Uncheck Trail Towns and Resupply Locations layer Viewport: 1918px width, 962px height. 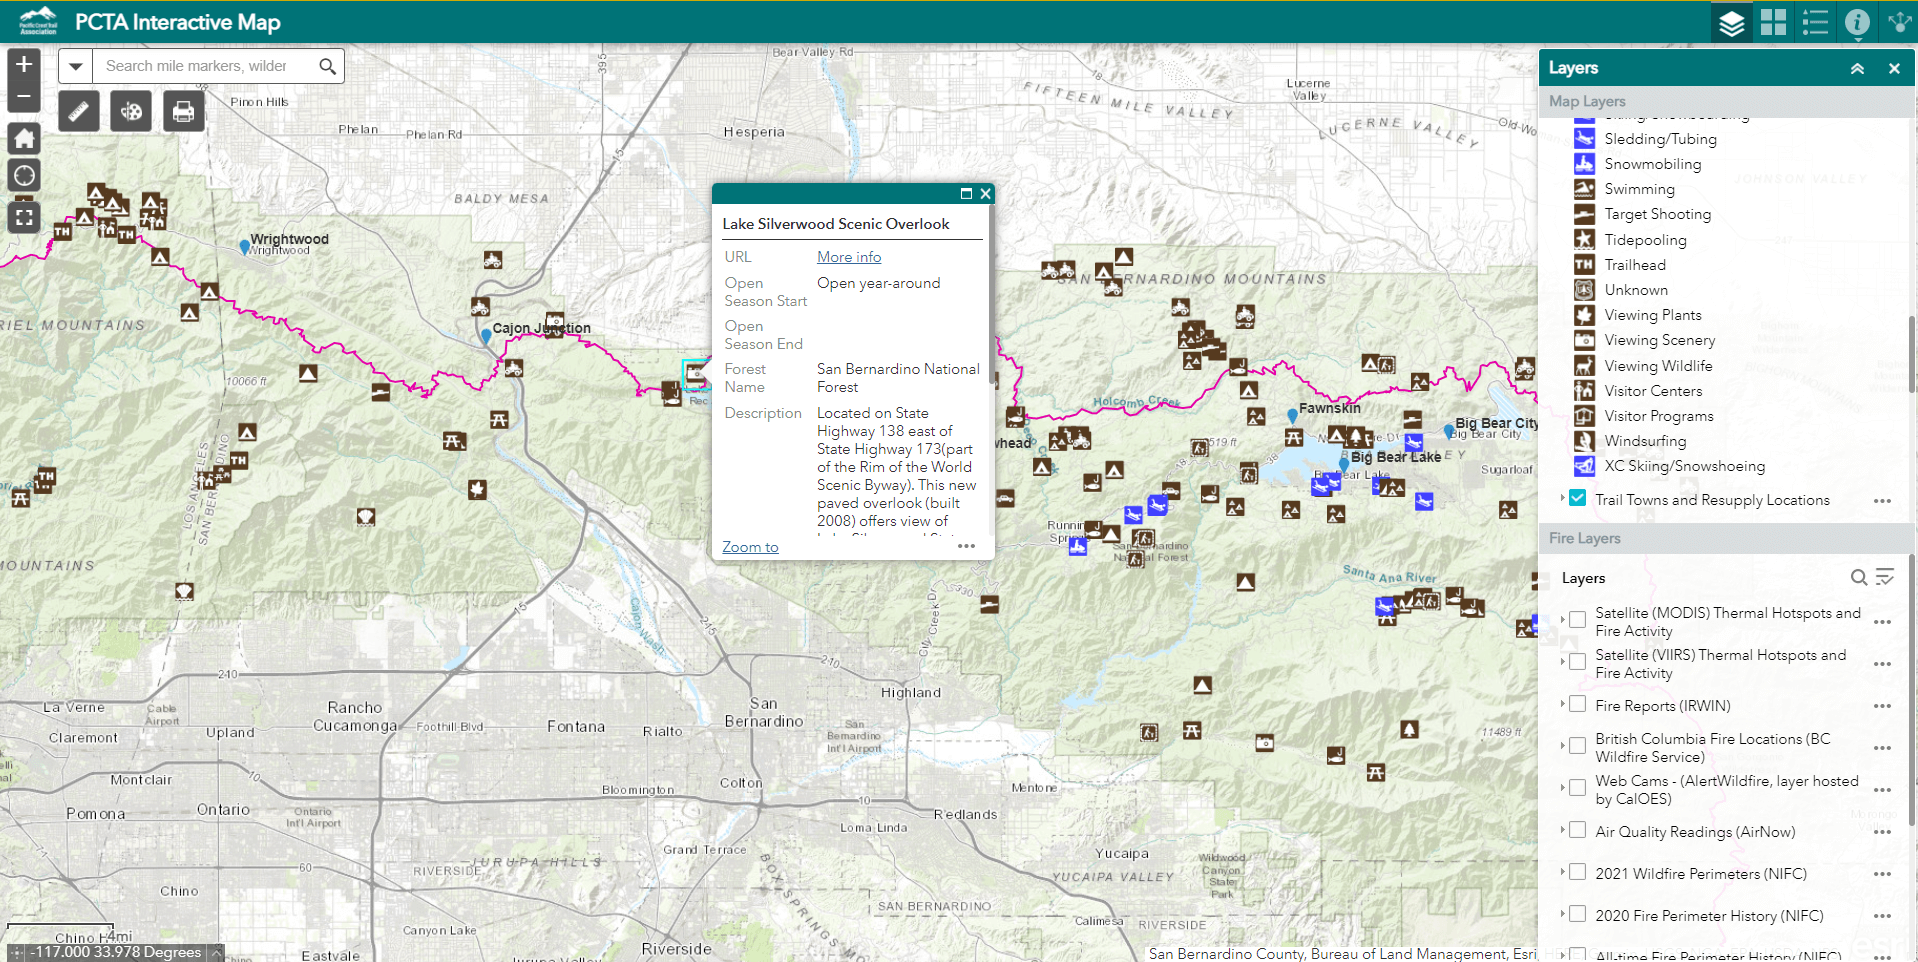click(x=1577, y=498)
